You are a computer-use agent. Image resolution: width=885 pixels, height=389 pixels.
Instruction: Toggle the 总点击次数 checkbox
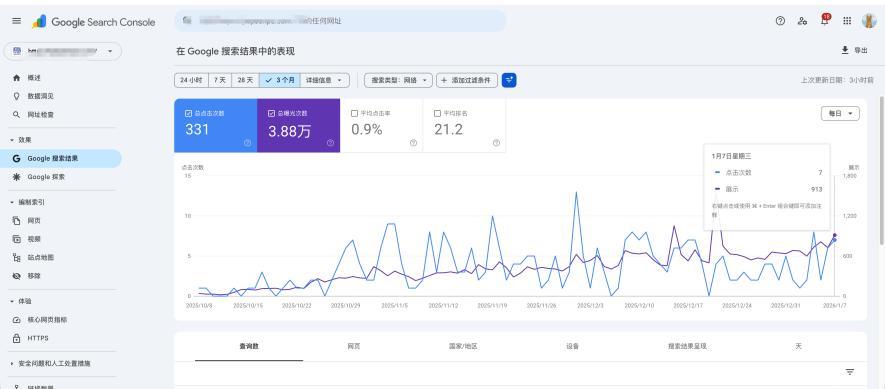coord(189,113)
